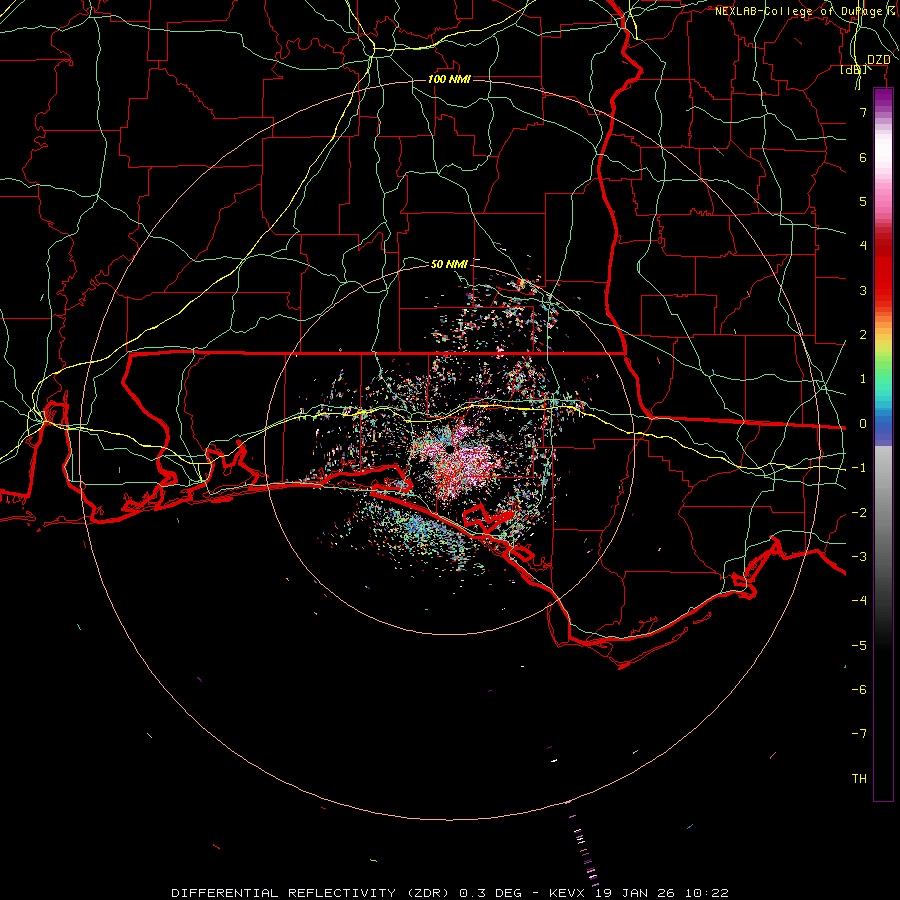Click the "1" value on the dB scale
Image resolution: width=900 pixels, height=900 pixels.
click(863, 379)
